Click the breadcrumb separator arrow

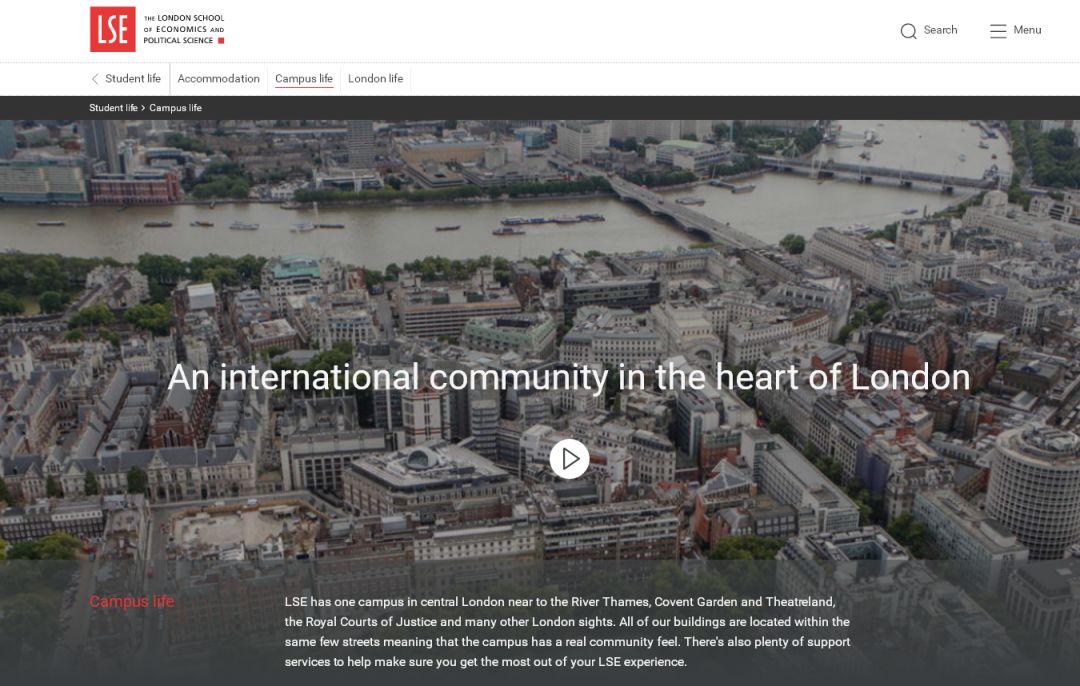pos(143,108)
